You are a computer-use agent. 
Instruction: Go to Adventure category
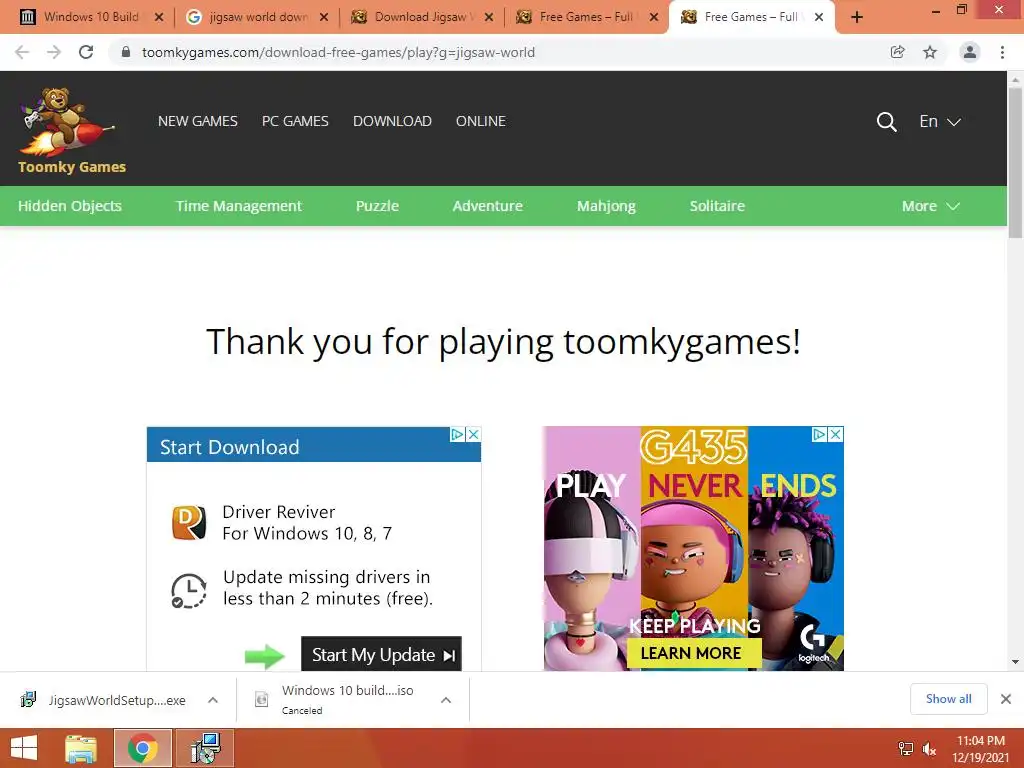click(488, 206)
